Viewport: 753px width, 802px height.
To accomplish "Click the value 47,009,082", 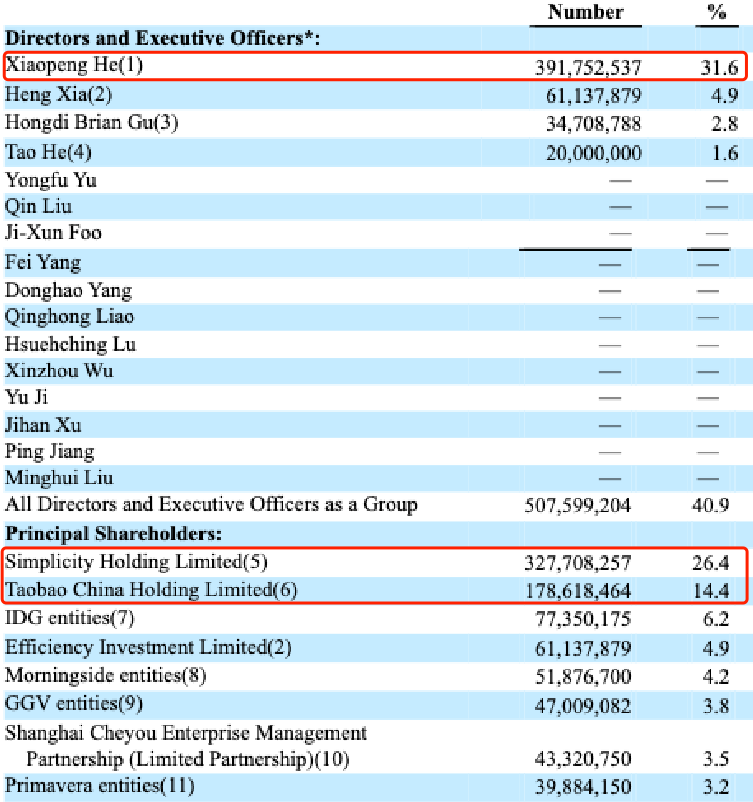I will 583,706.
